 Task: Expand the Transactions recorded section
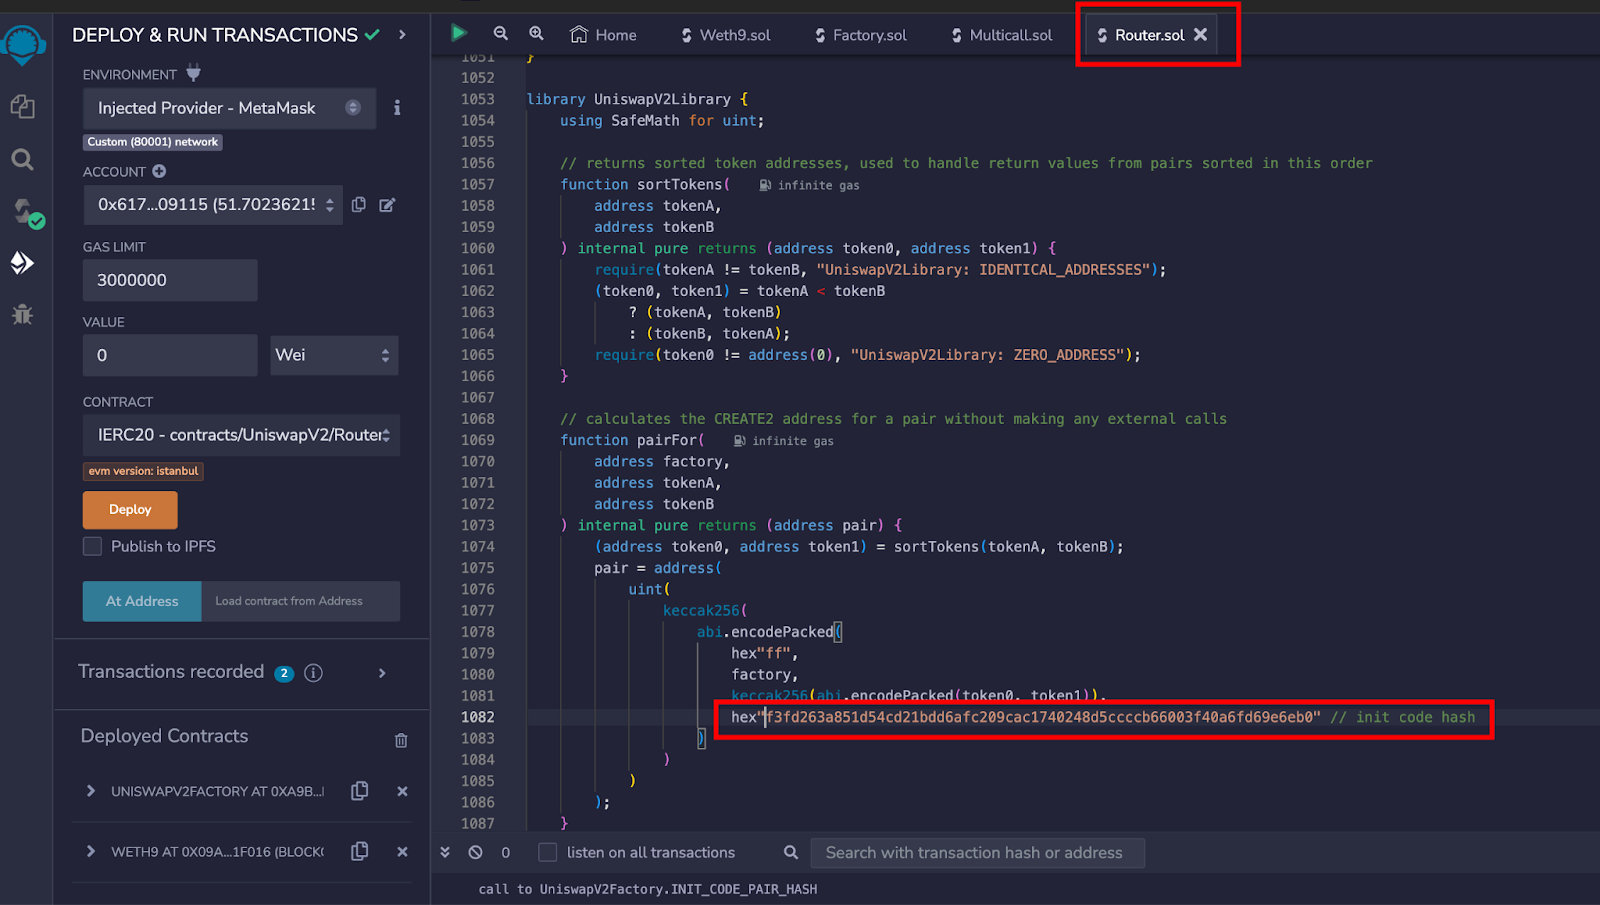[x=382, y=673]
